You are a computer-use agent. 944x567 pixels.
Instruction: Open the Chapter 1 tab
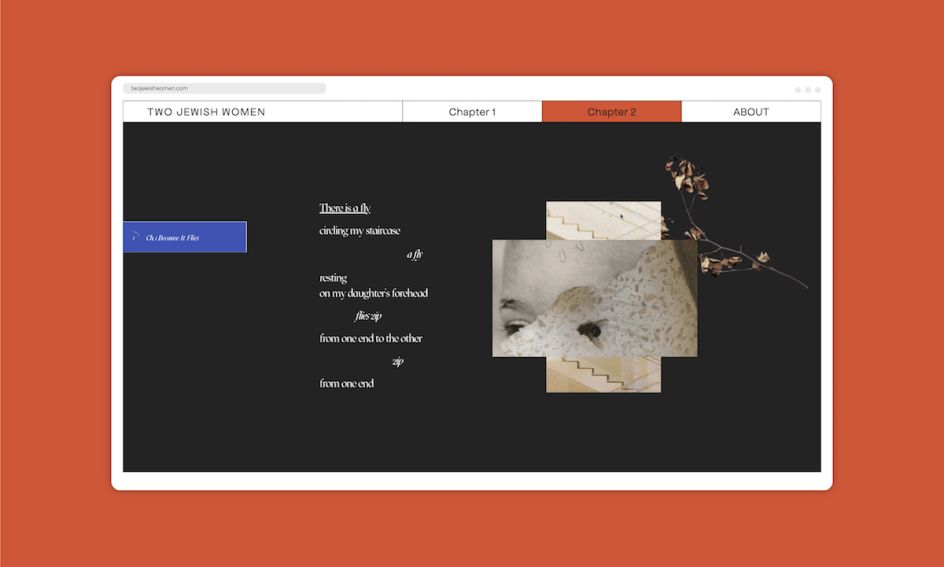point(472,112)
